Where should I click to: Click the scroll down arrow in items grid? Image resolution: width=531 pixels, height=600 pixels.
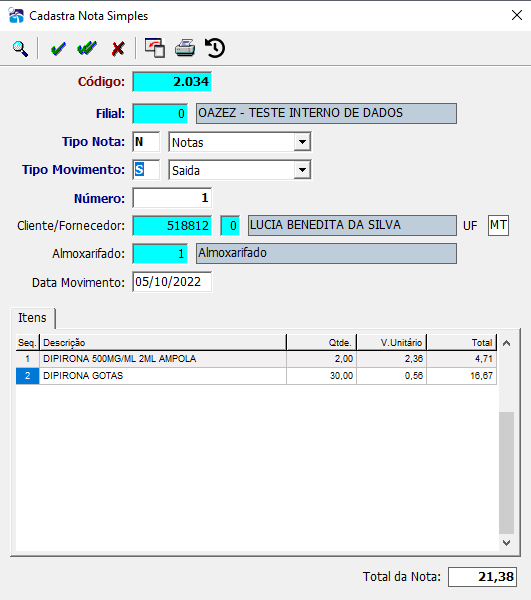507,543
